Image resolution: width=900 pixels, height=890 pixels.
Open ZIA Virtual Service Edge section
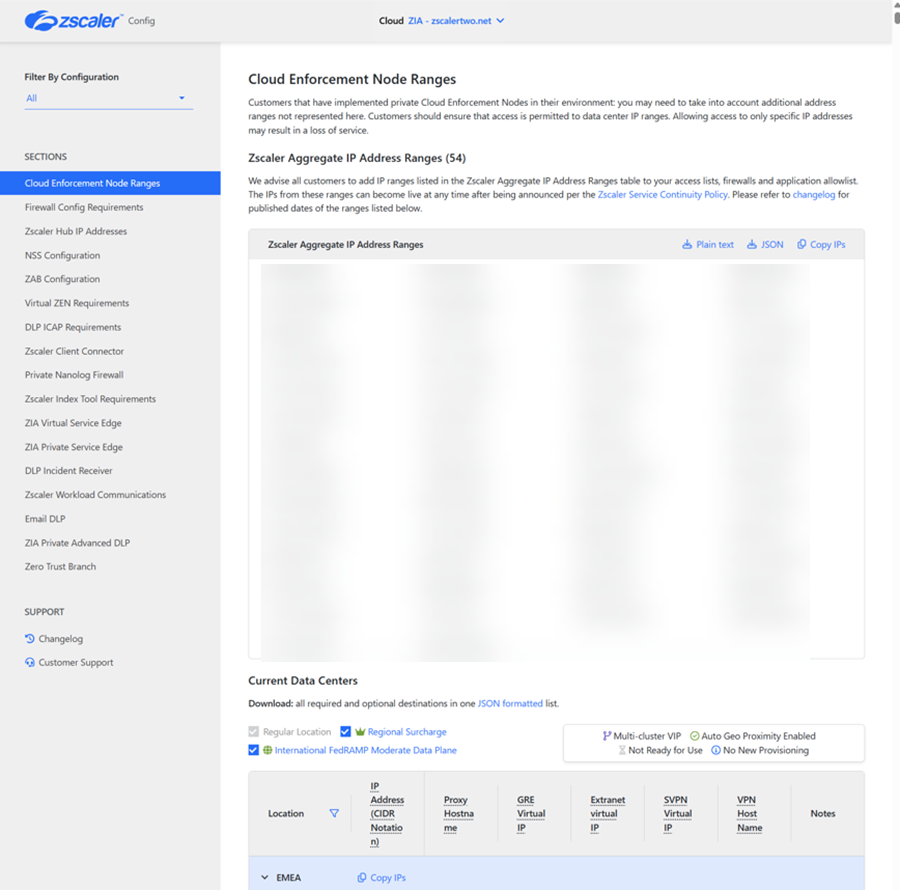(x=73, y=423)
